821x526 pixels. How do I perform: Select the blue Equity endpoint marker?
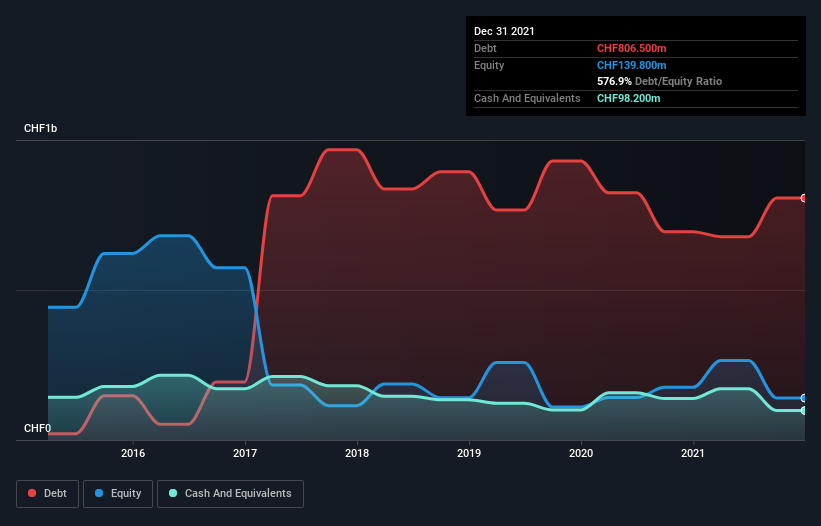[x=804, y=398]
